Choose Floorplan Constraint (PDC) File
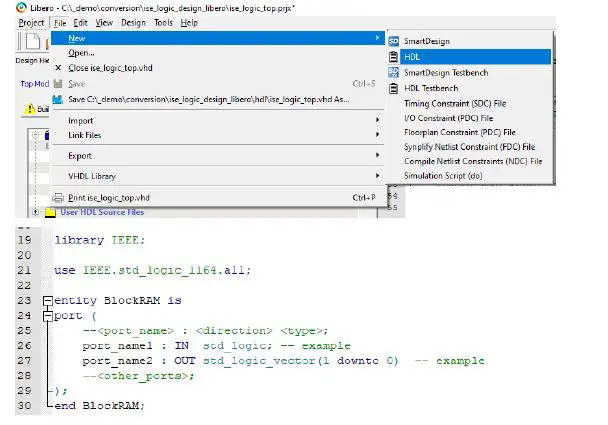The image size is (608, 425). coord(470,132)
